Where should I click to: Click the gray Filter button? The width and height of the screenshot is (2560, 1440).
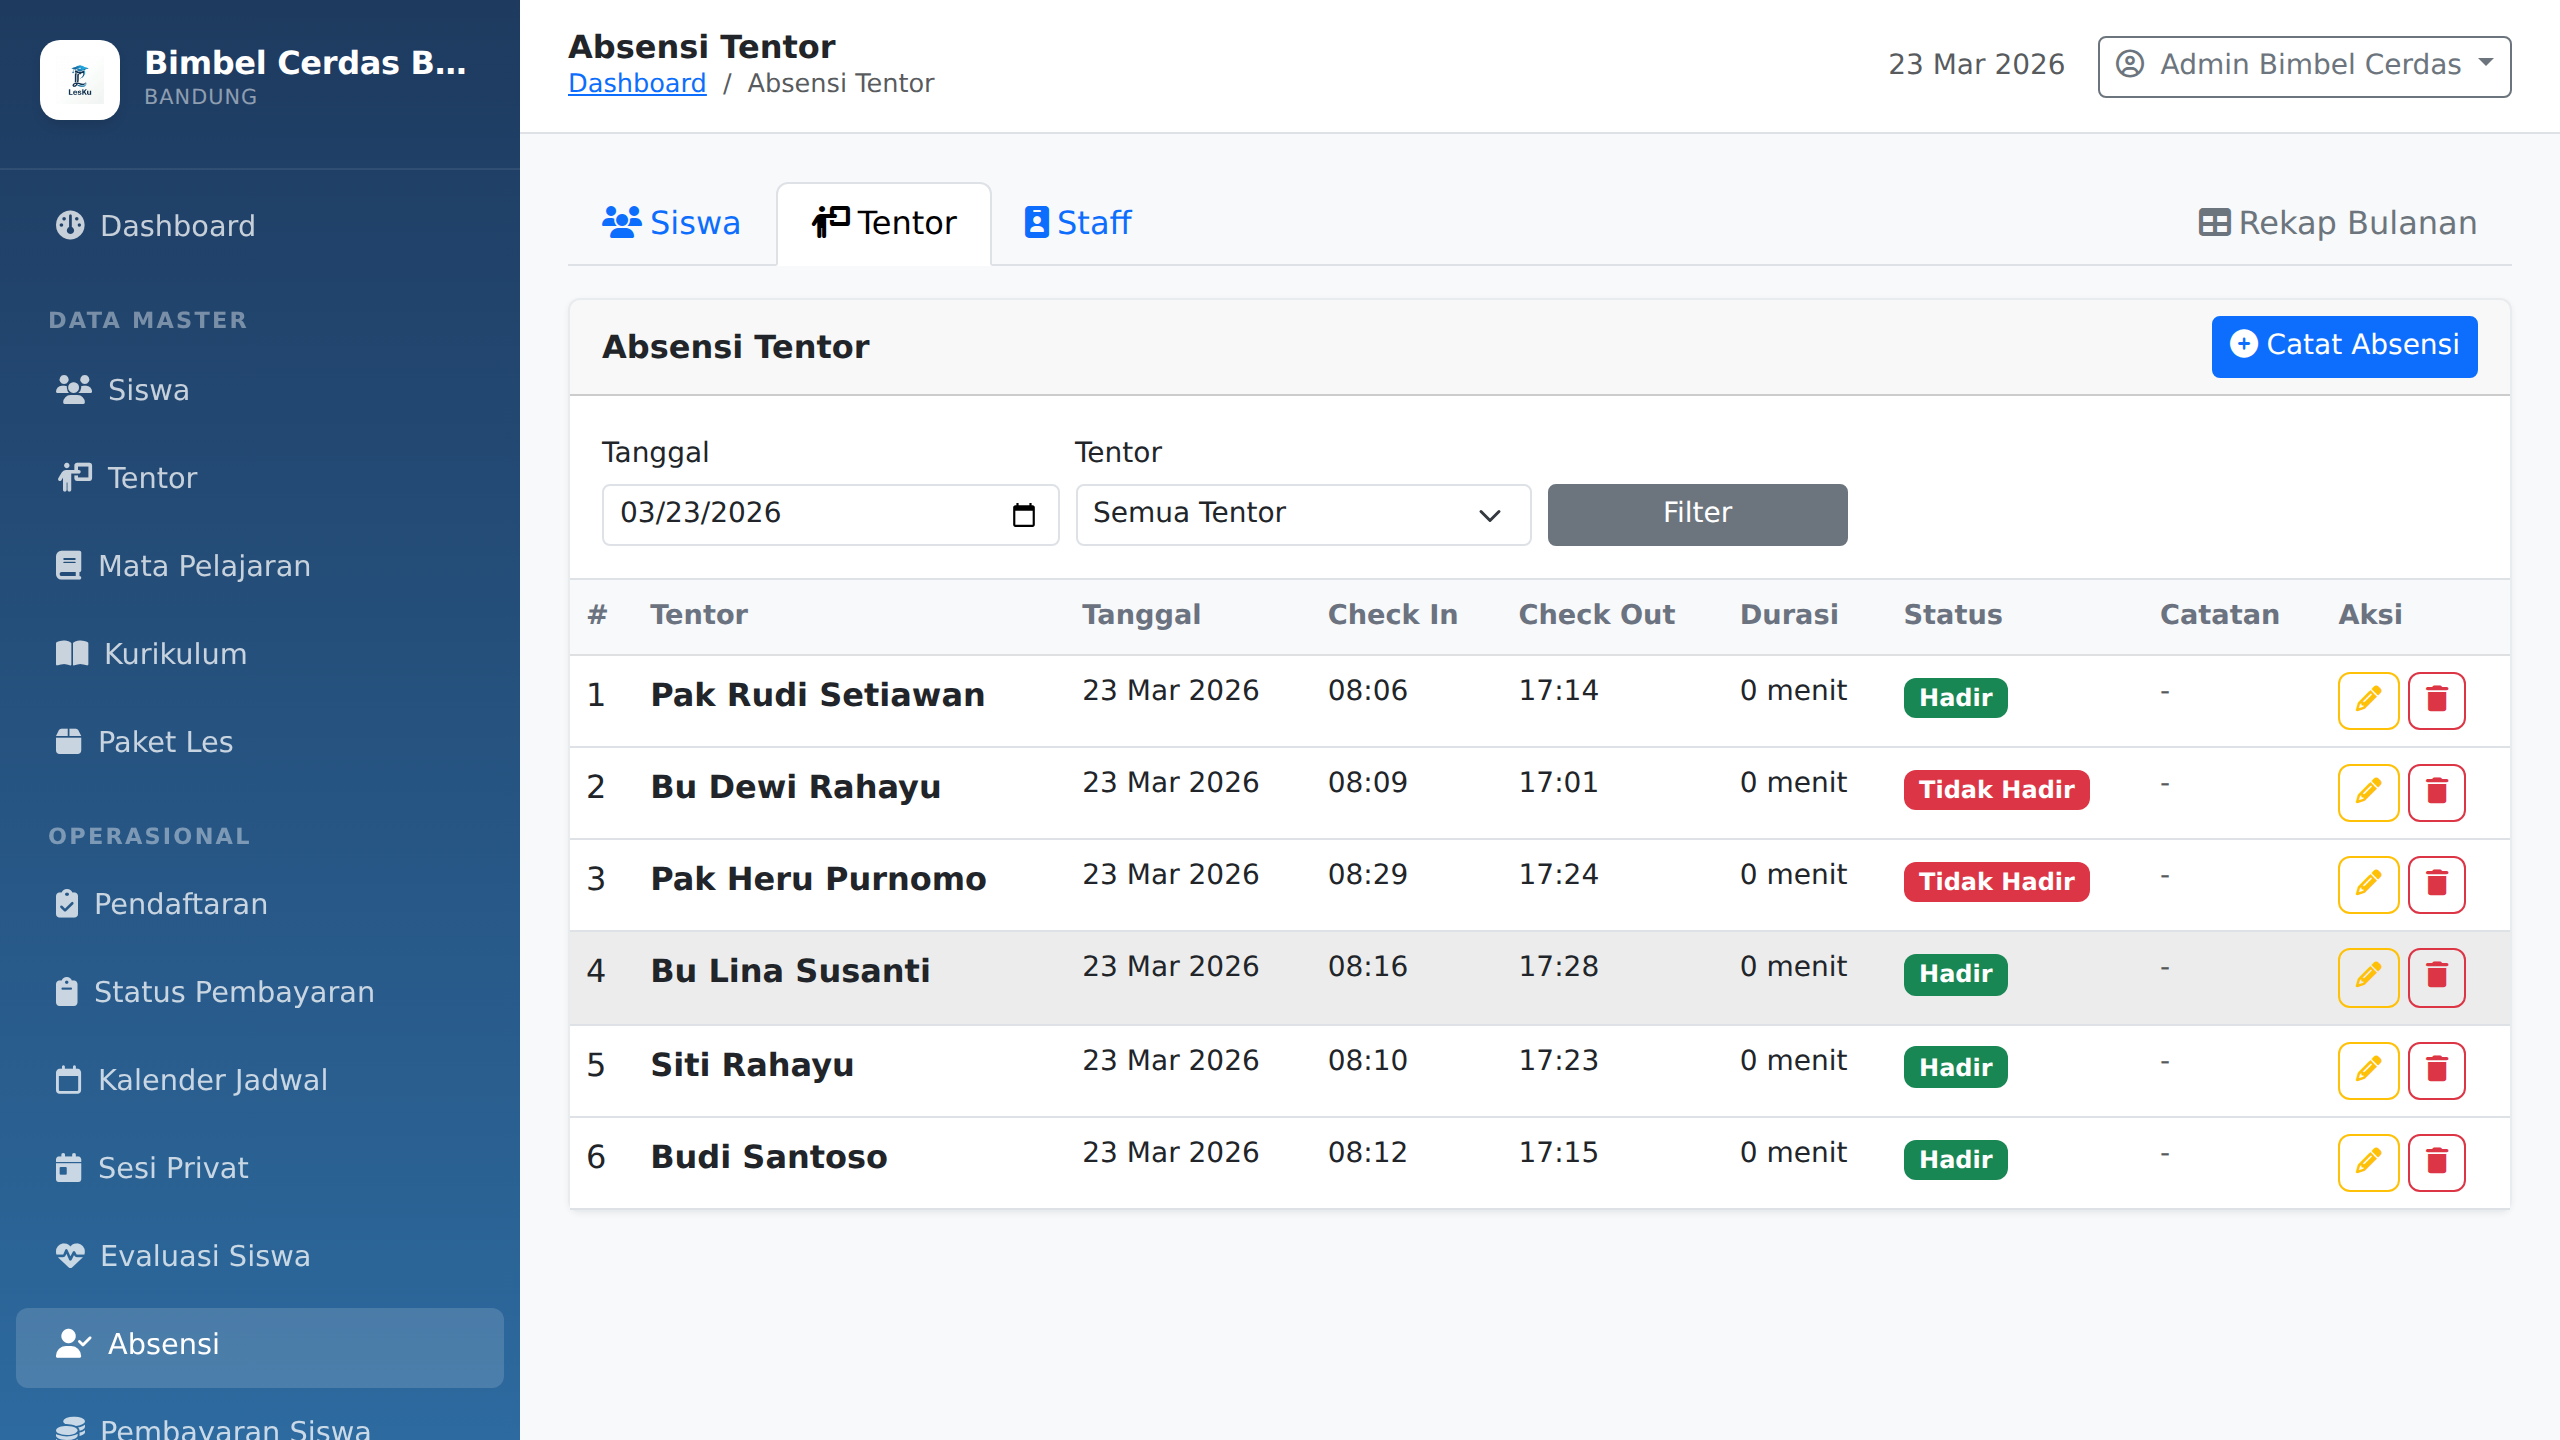coord(1697,514)
